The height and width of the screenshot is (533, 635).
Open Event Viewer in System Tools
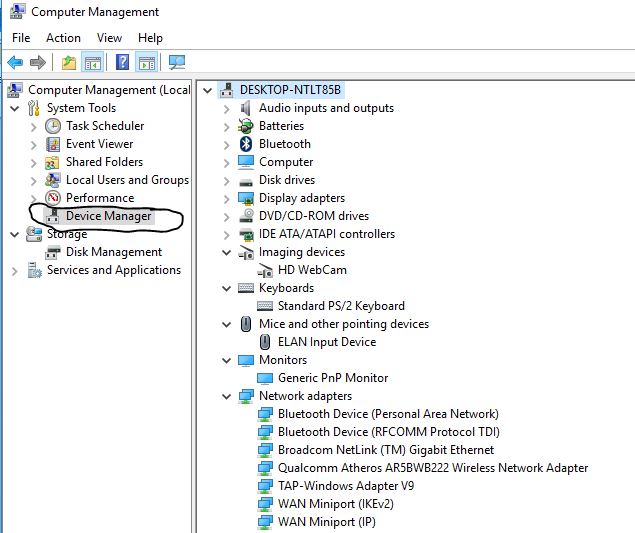[100, 144]
